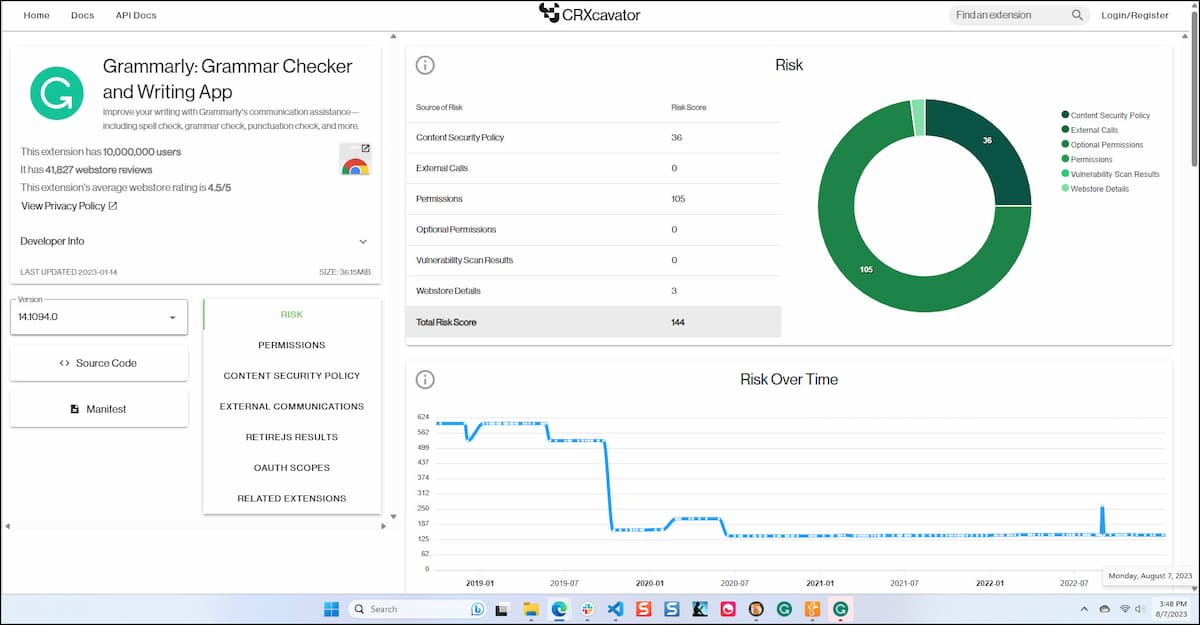Click the Login/Register button
The image size is (1200, 625).
click(1134, 15)
